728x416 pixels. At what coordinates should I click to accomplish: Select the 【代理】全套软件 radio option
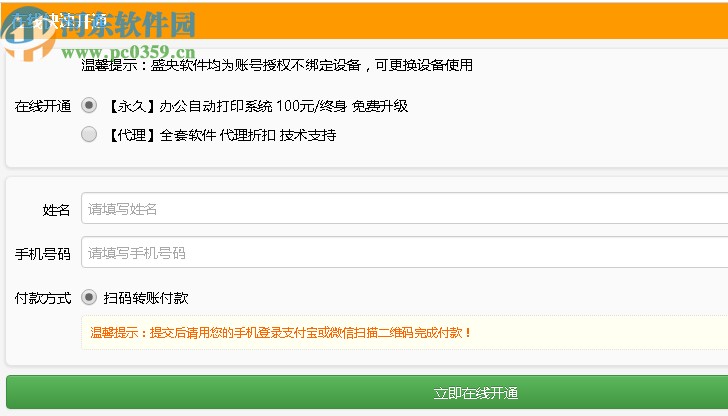89,134
